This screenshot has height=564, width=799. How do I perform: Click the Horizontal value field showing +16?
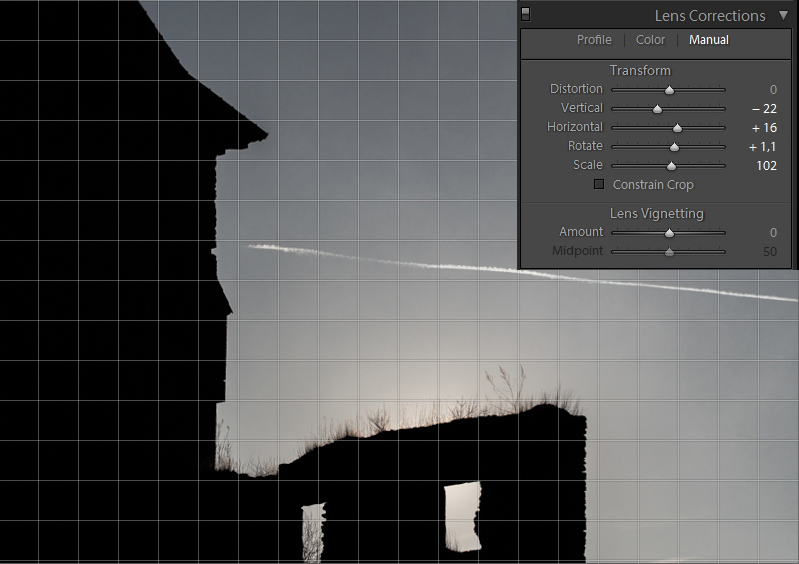764,128
